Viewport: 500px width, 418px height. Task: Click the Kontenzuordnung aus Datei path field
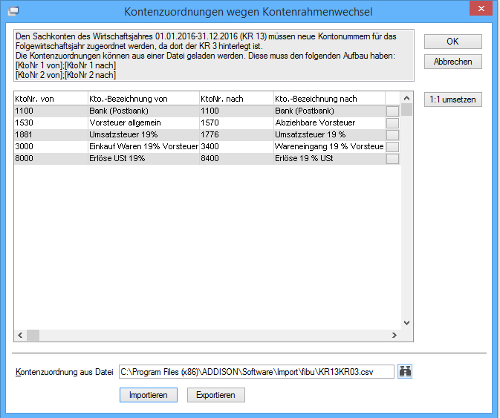point(257,371)
